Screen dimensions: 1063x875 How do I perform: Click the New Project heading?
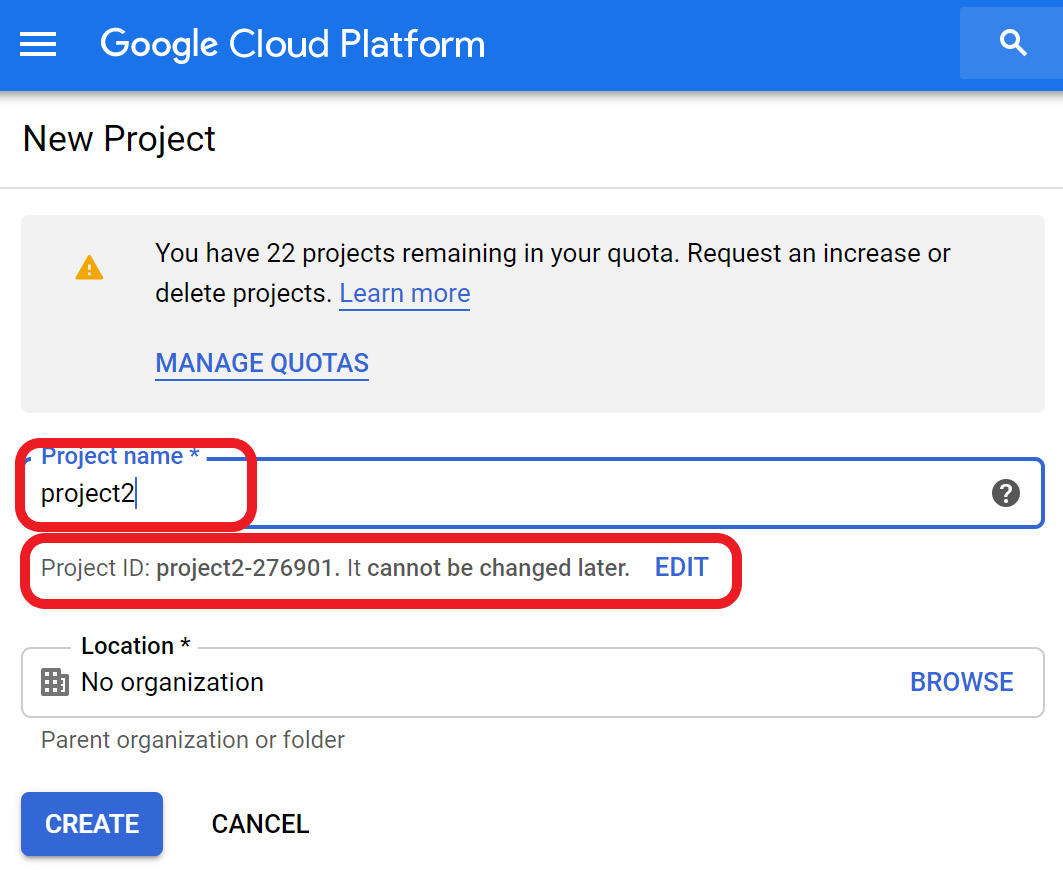pos(119,140)
